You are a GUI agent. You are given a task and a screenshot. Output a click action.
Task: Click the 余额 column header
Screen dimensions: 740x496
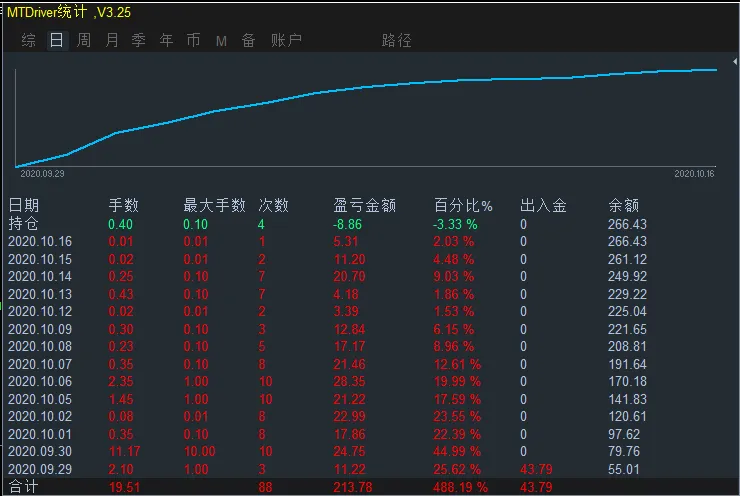point(623,206)
